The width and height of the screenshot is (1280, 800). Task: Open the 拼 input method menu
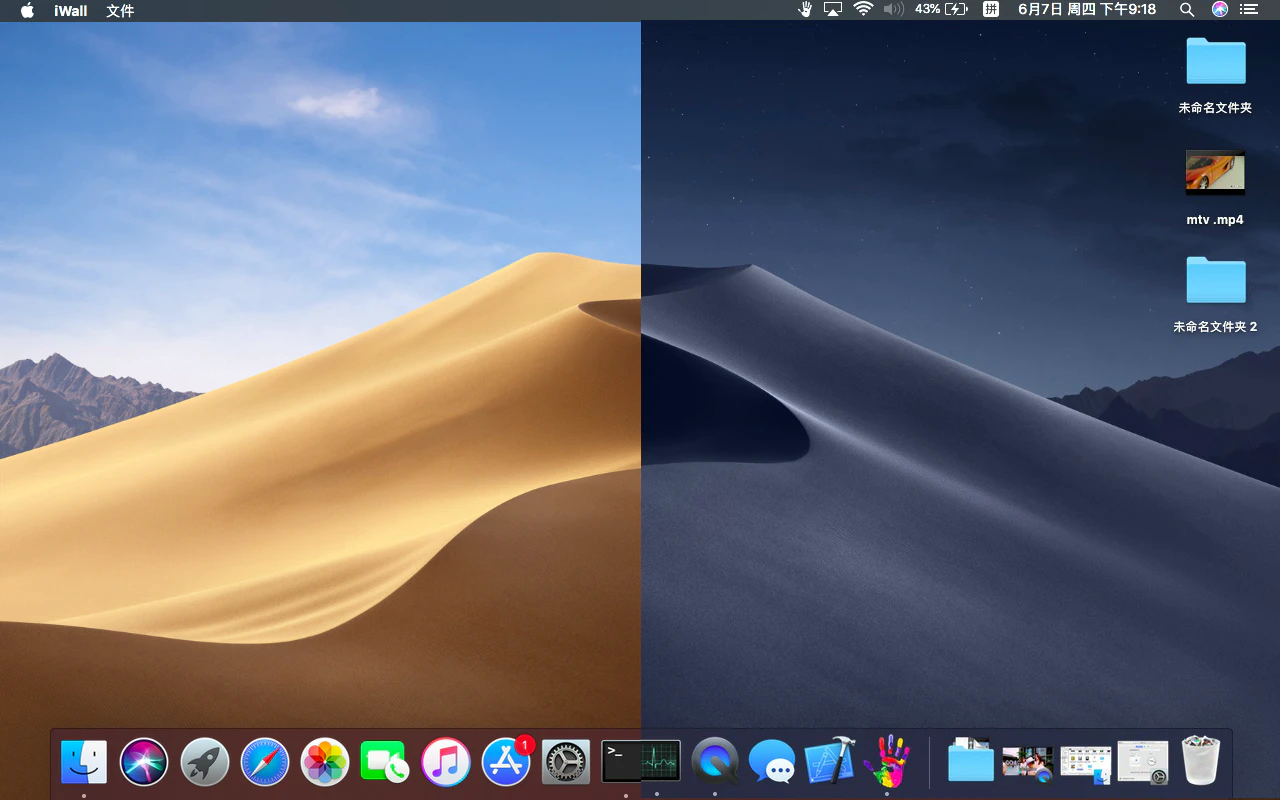click(991, 9)
